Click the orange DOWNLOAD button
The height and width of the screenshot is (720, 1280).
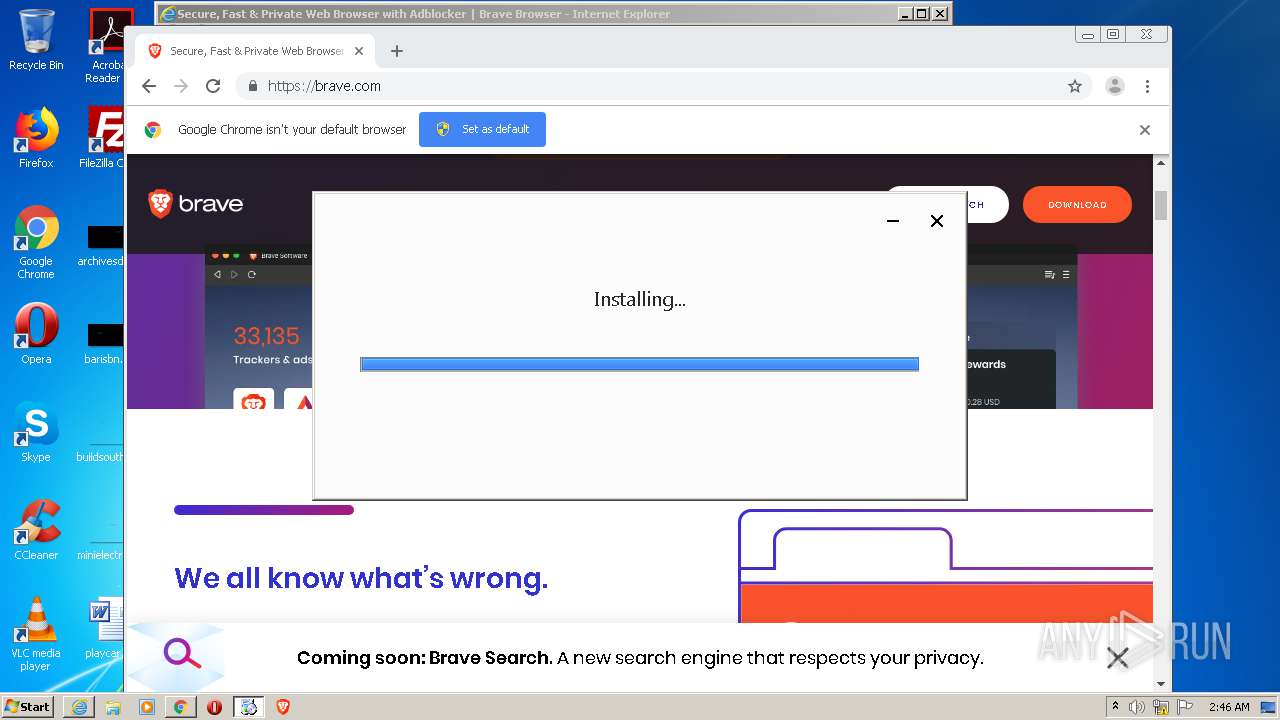point(1077,205)
